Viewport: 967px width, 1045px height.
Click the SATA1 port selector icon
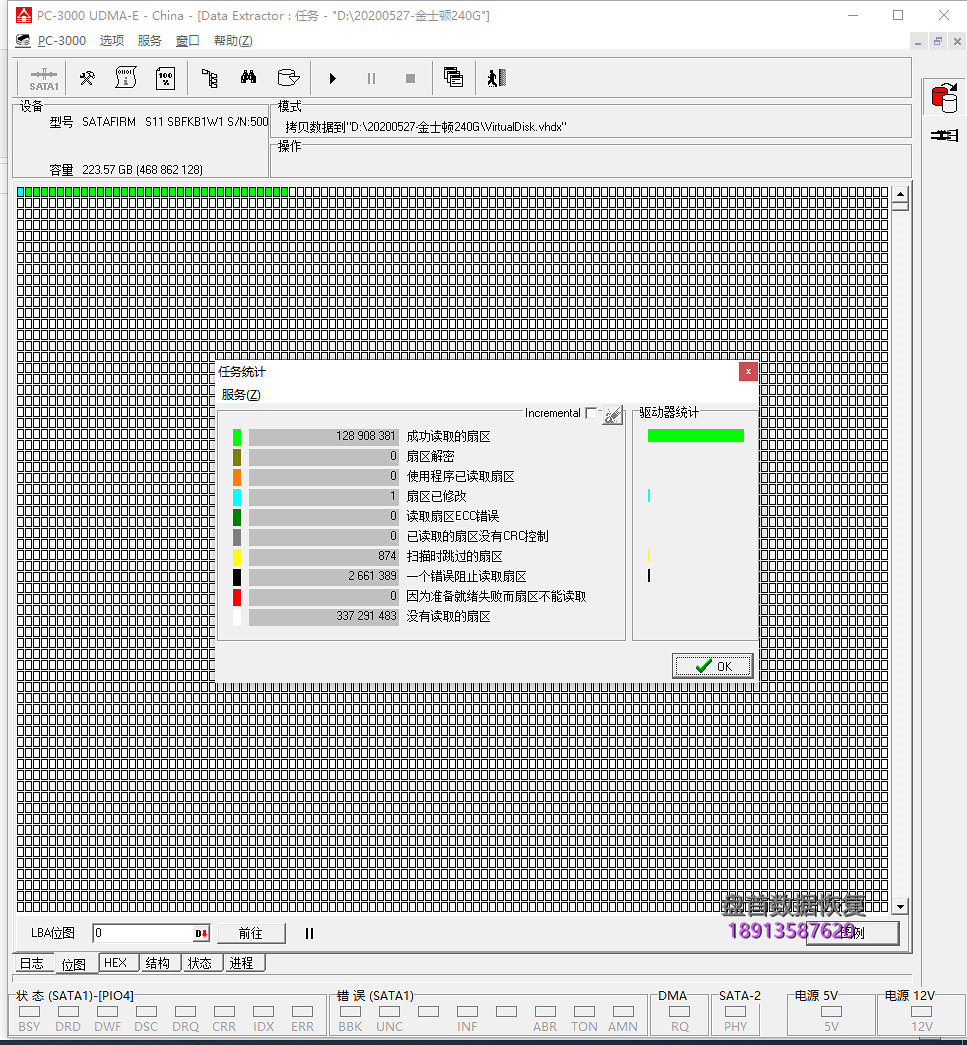pos(43,78)
